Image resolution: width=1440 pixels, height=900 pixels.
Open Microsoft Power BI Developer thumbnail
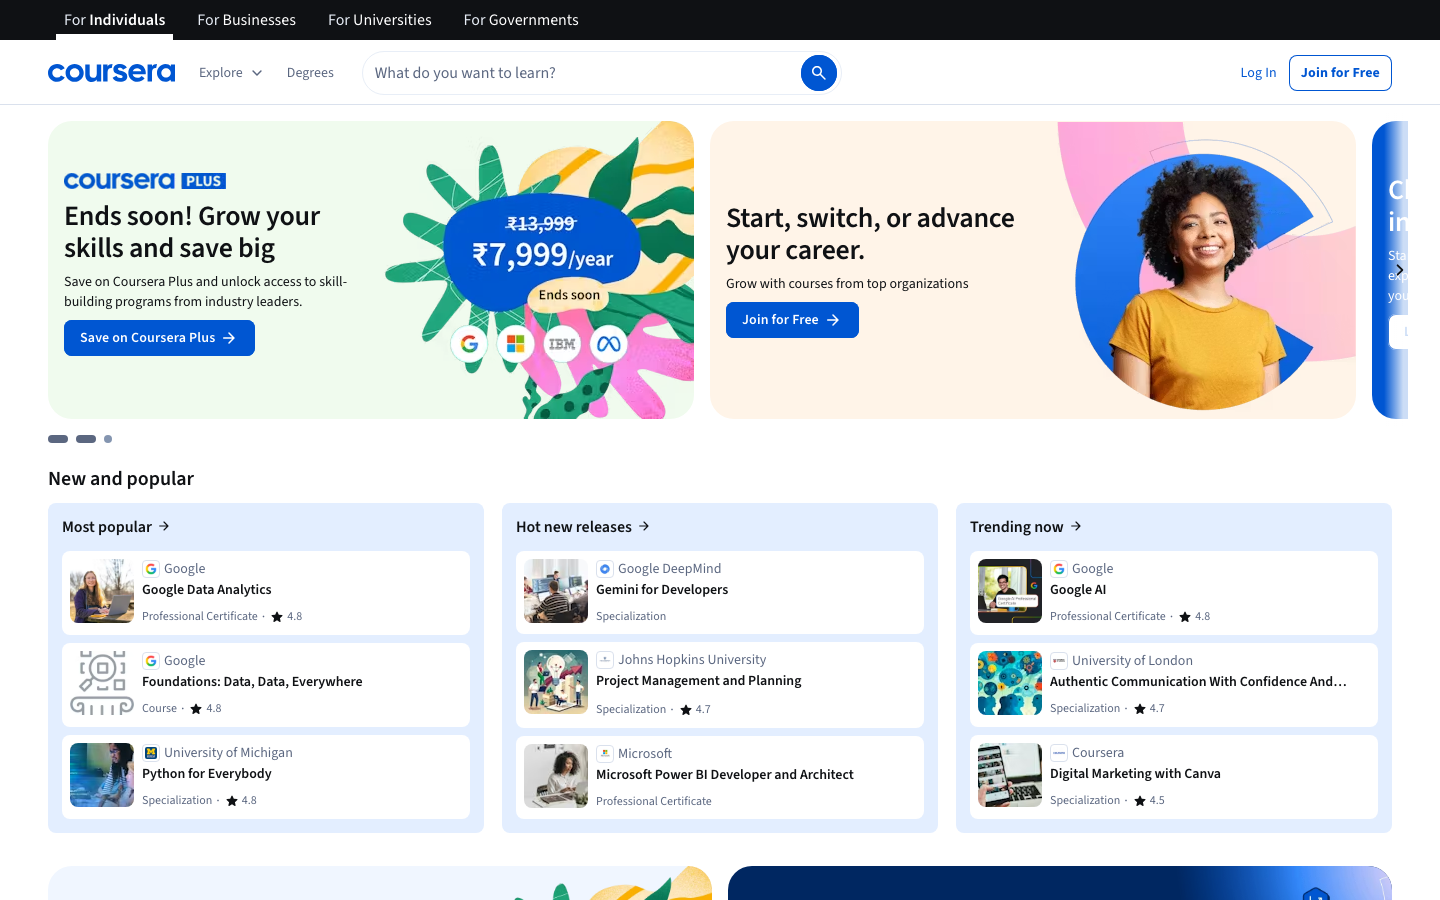click(x=556, y=776)
